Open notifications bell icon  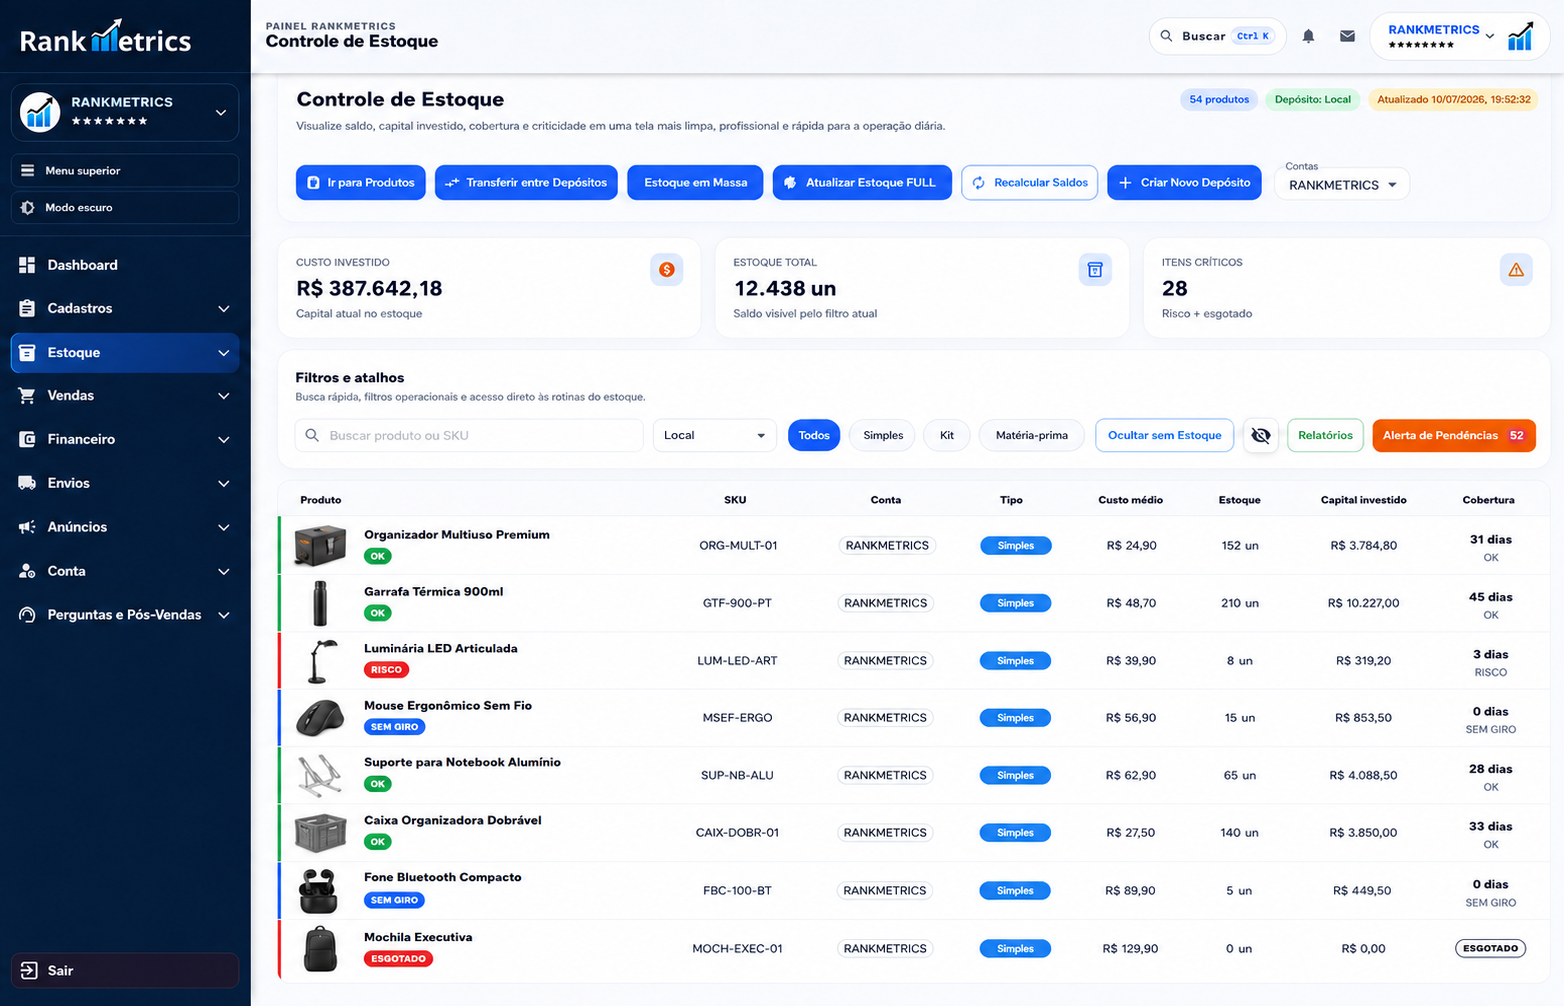(1308, 36)
